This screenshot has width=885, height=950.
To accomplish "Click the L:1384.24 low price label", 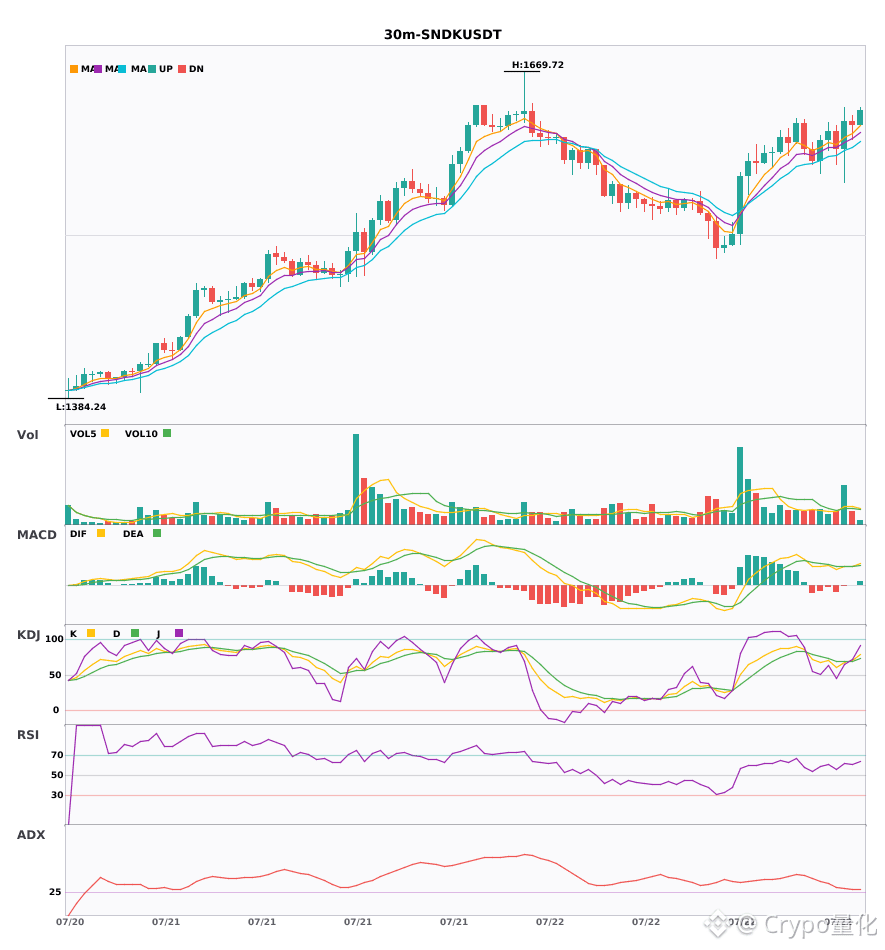I will [81, 407].
